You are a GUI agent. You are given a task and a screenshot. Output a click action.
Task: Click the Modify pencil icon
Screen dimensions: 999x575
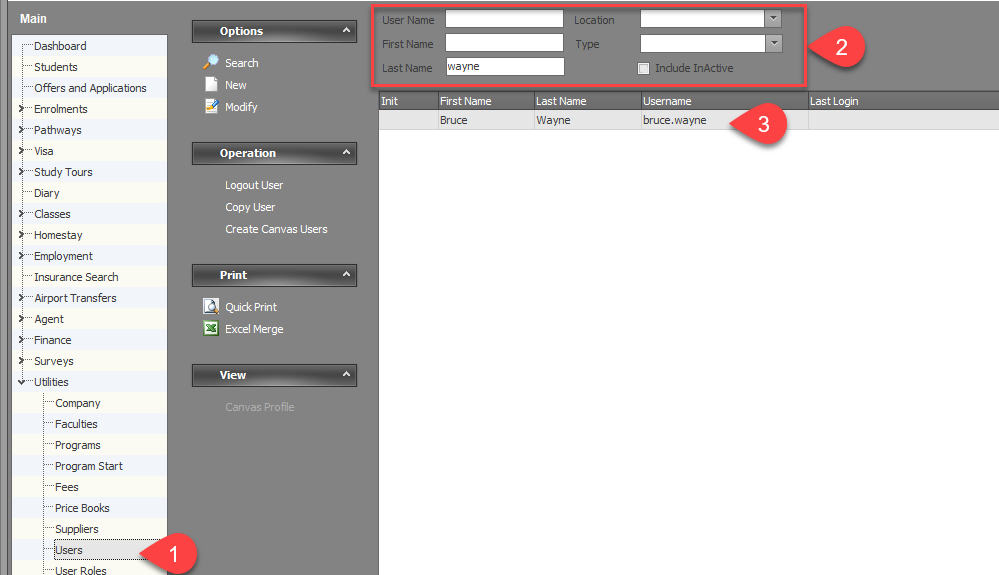(x=211, y=107)
